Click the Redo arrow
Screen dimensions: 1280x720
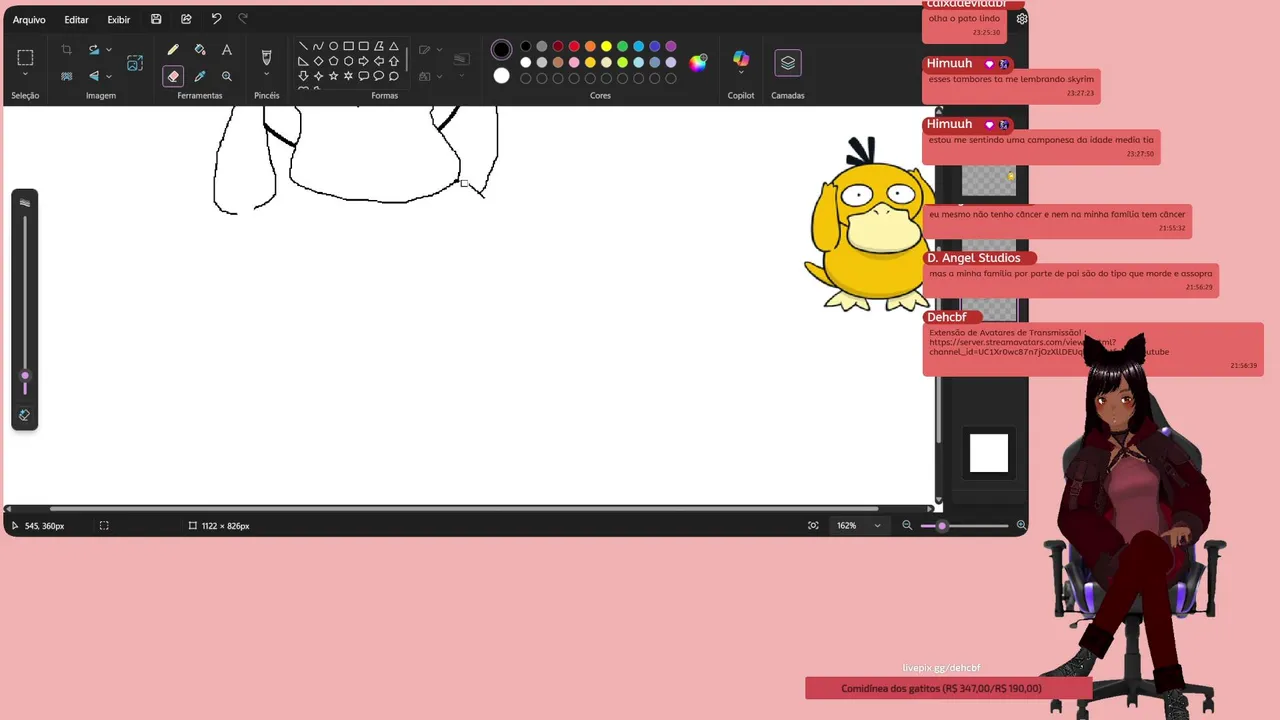coord(243,19)
